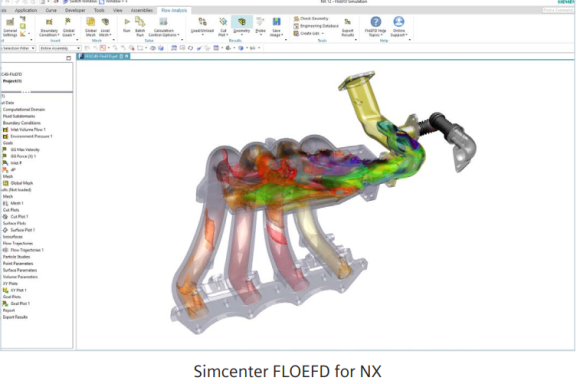Select Surface Plot 1 in the tree

(x=19, y=230)
